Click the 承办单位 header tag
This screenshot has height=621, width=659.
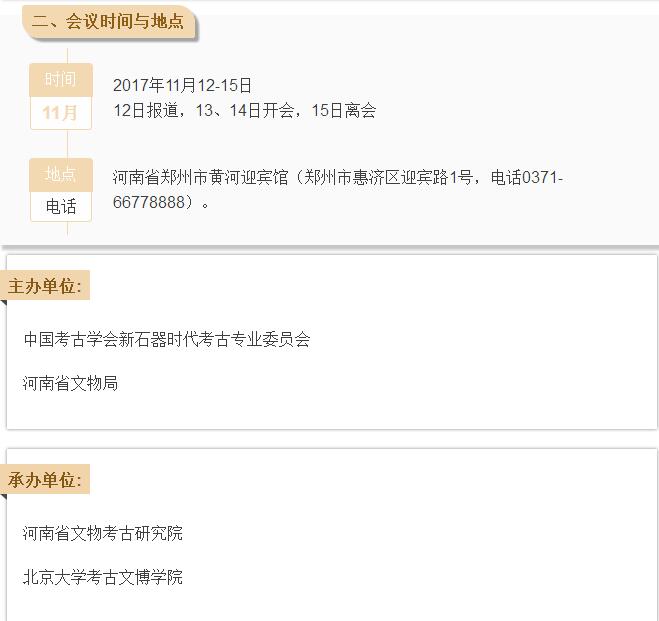[x=46, y=480]
